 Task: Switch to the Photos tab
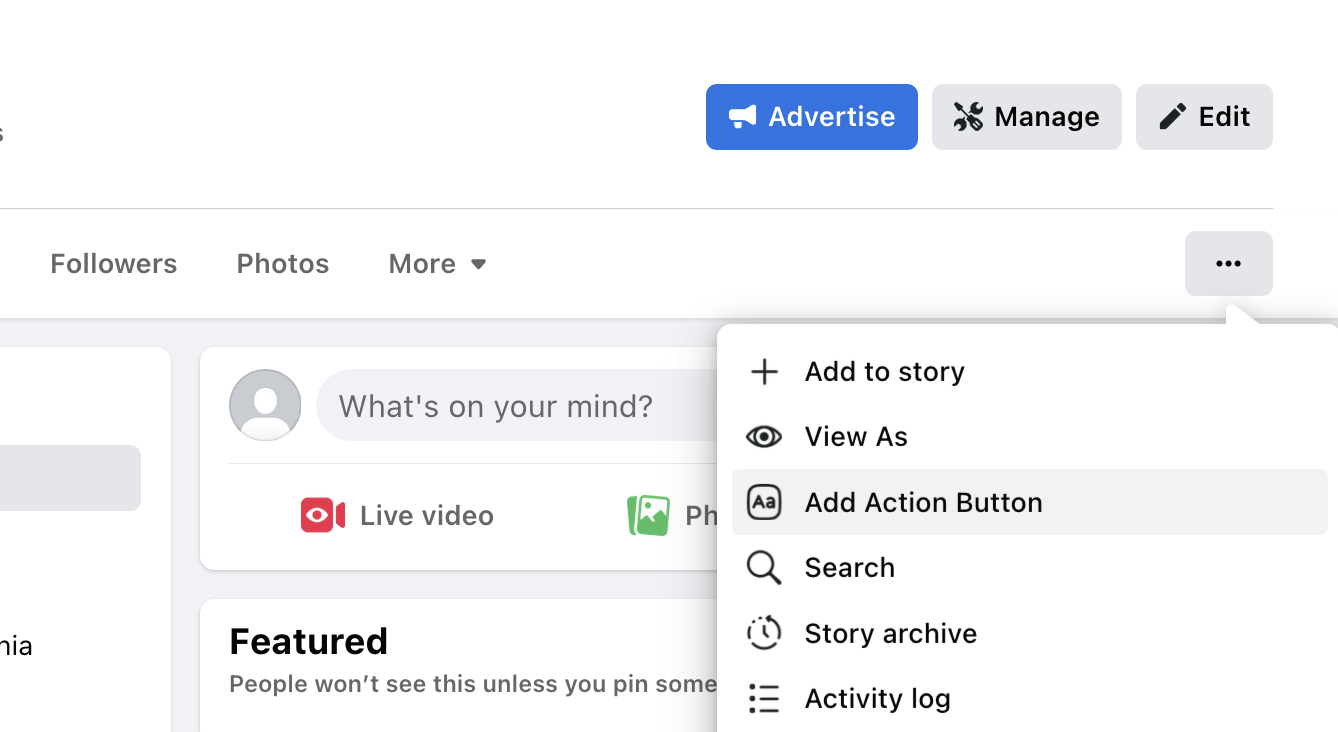point(282,263)
